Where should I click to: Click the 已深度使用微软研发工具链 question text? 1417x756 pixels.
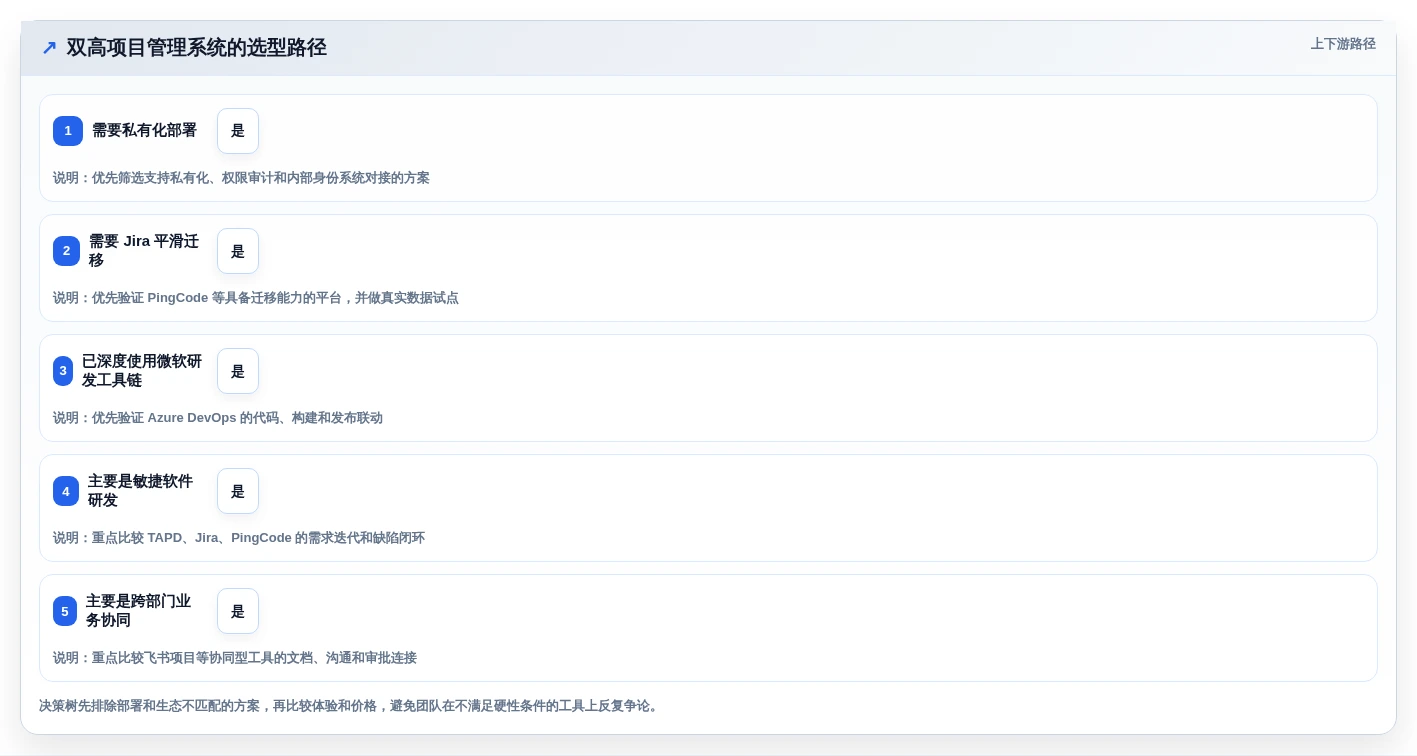tap(142, 371)
